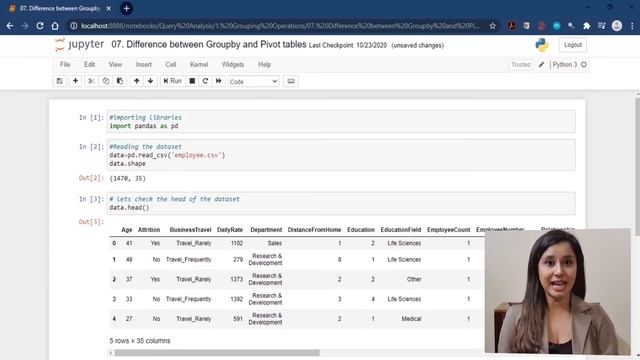Run the selected cell
This screenshot has width=640, height=360.
172,81
